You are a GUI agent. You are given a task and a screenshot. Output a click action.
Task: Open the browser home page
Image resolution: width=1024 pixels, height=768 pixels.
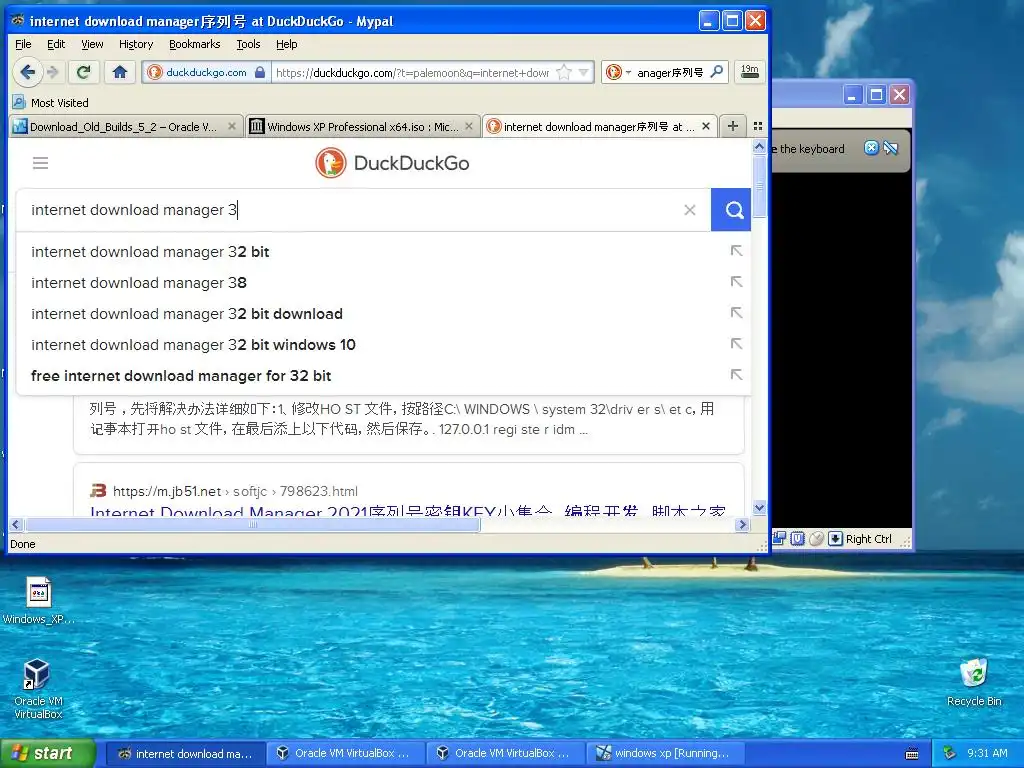tap(120, 72)
